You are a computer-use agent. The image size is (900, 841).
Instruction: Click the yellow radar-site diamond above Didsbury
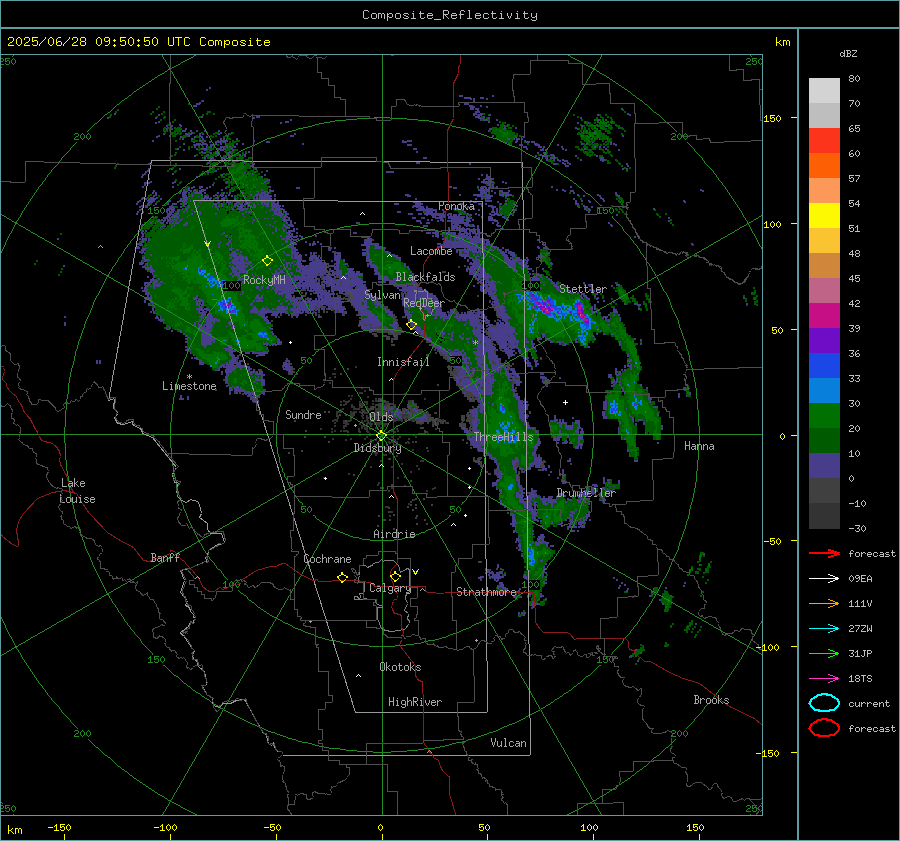tap(381, 436)
